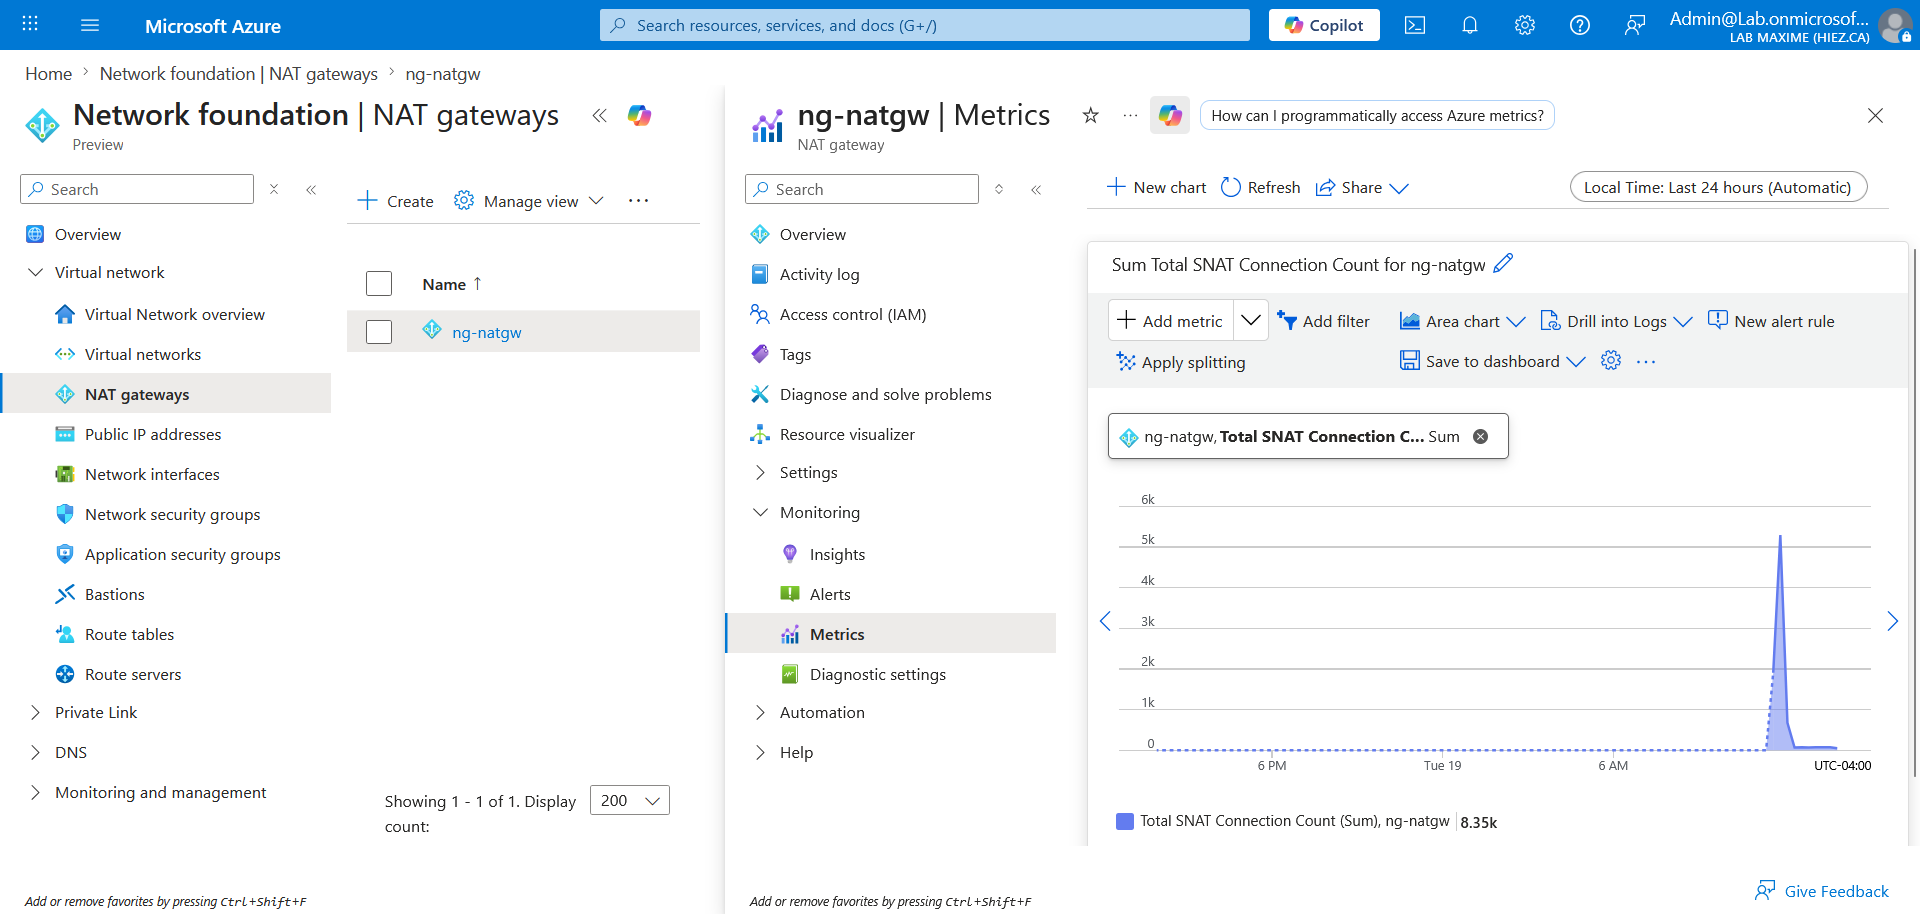Open more options ellipsis beside Metrics title
The width and height of the screenshot is (1920, 914).
pyautogui.click(x=1130, y=116)
